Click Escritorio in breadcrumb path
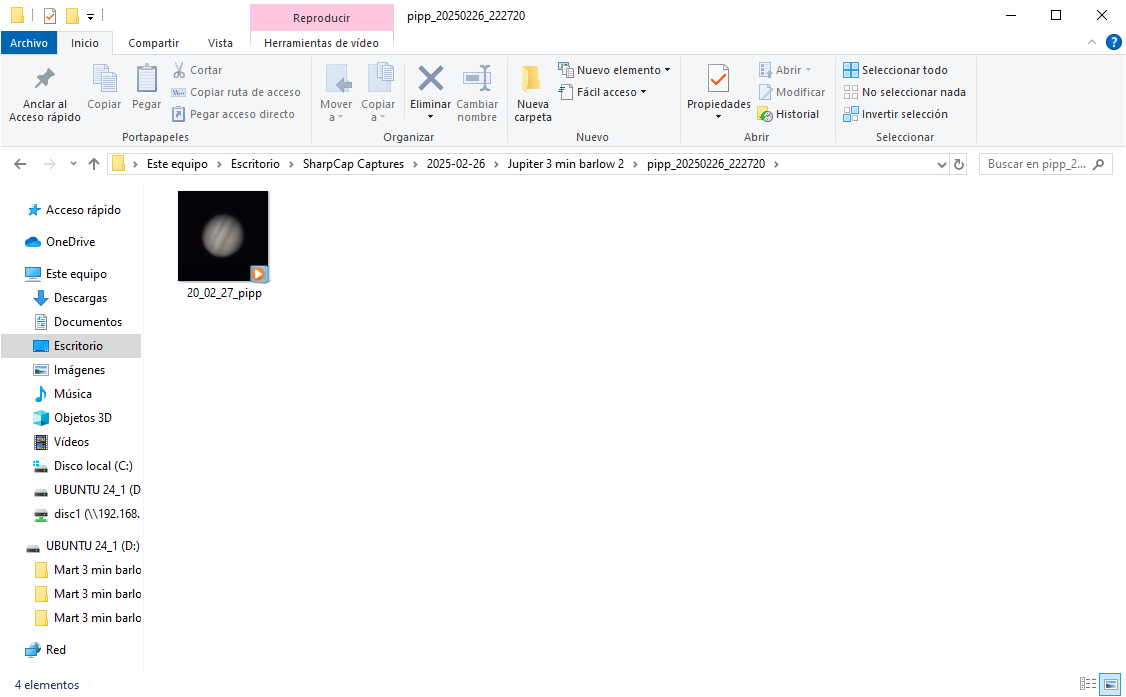1126x697 pixels. tap(255, 164)
